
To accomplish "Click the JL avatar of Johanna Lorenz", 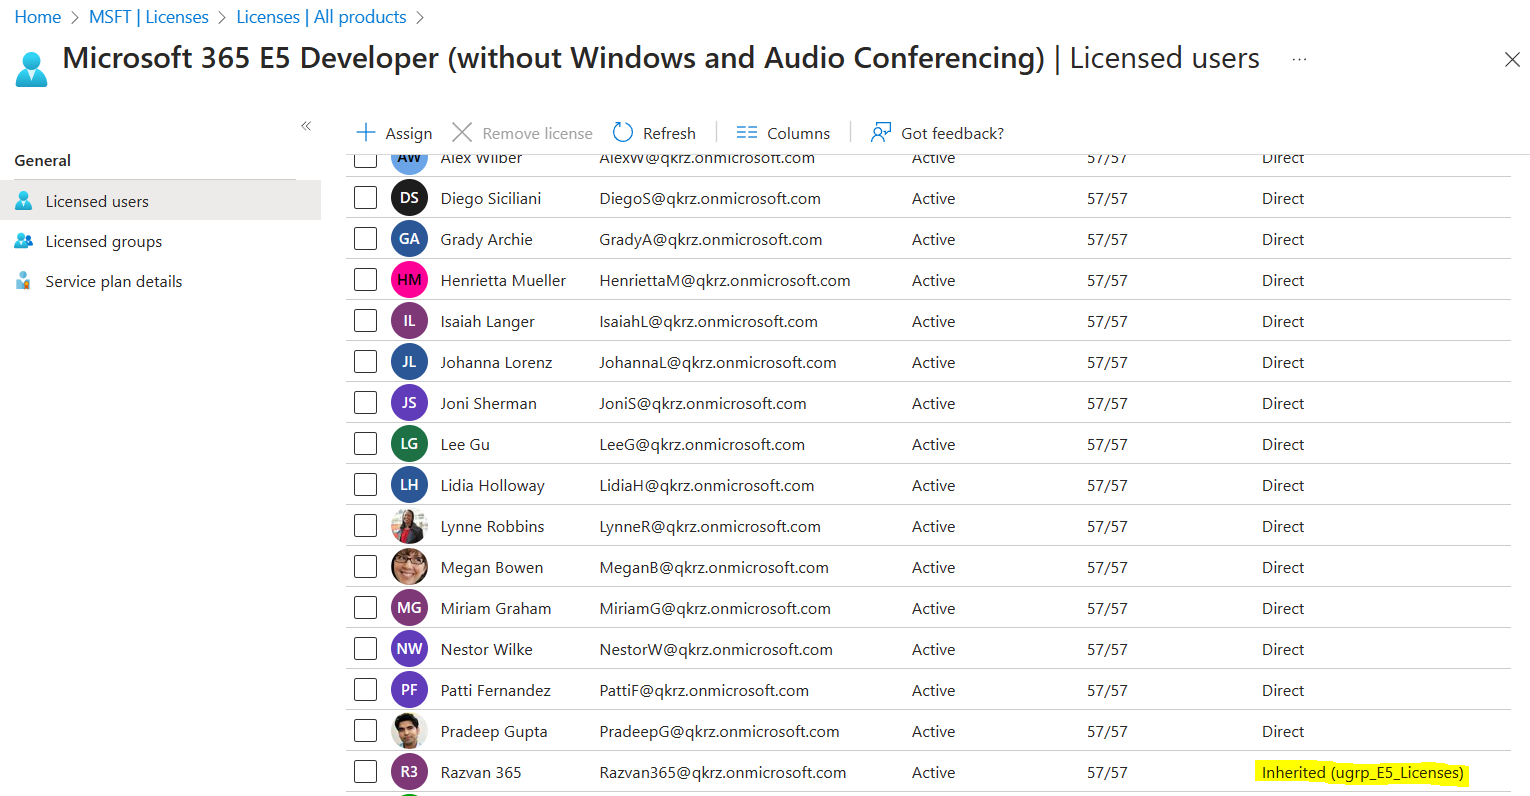I will tap(409, 362).
